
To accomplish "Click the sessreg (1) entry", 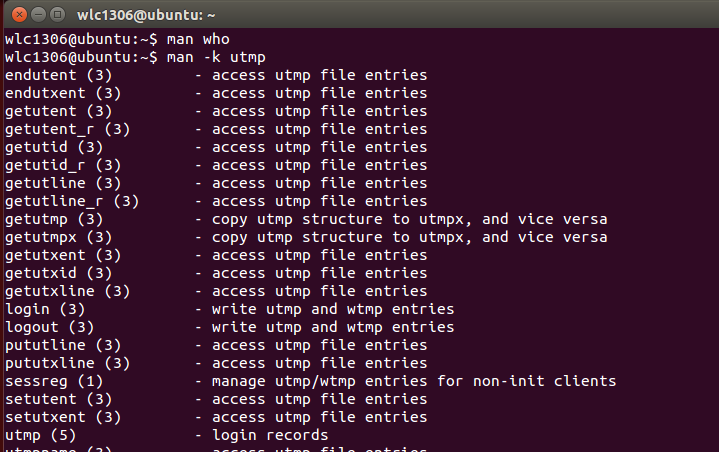I will click(x=54, y=381).
